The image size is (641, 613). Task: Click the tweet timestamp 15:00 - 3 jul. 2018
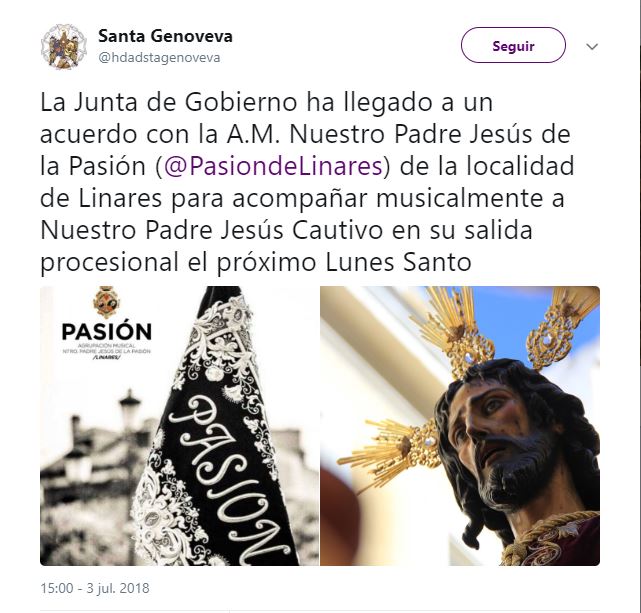(95, 588)
